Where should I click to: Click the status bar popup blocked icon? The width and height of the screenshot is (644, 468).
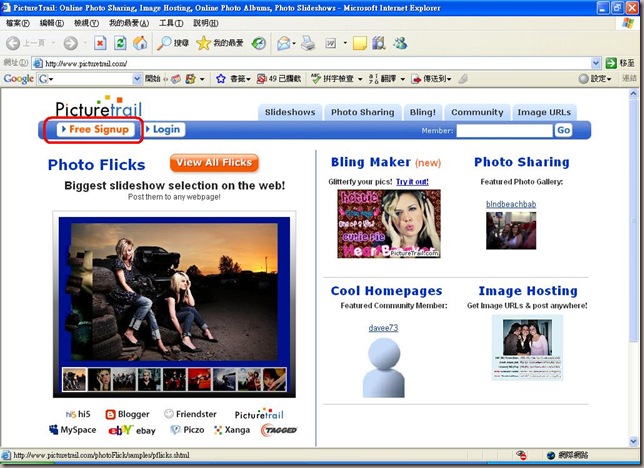521,455
